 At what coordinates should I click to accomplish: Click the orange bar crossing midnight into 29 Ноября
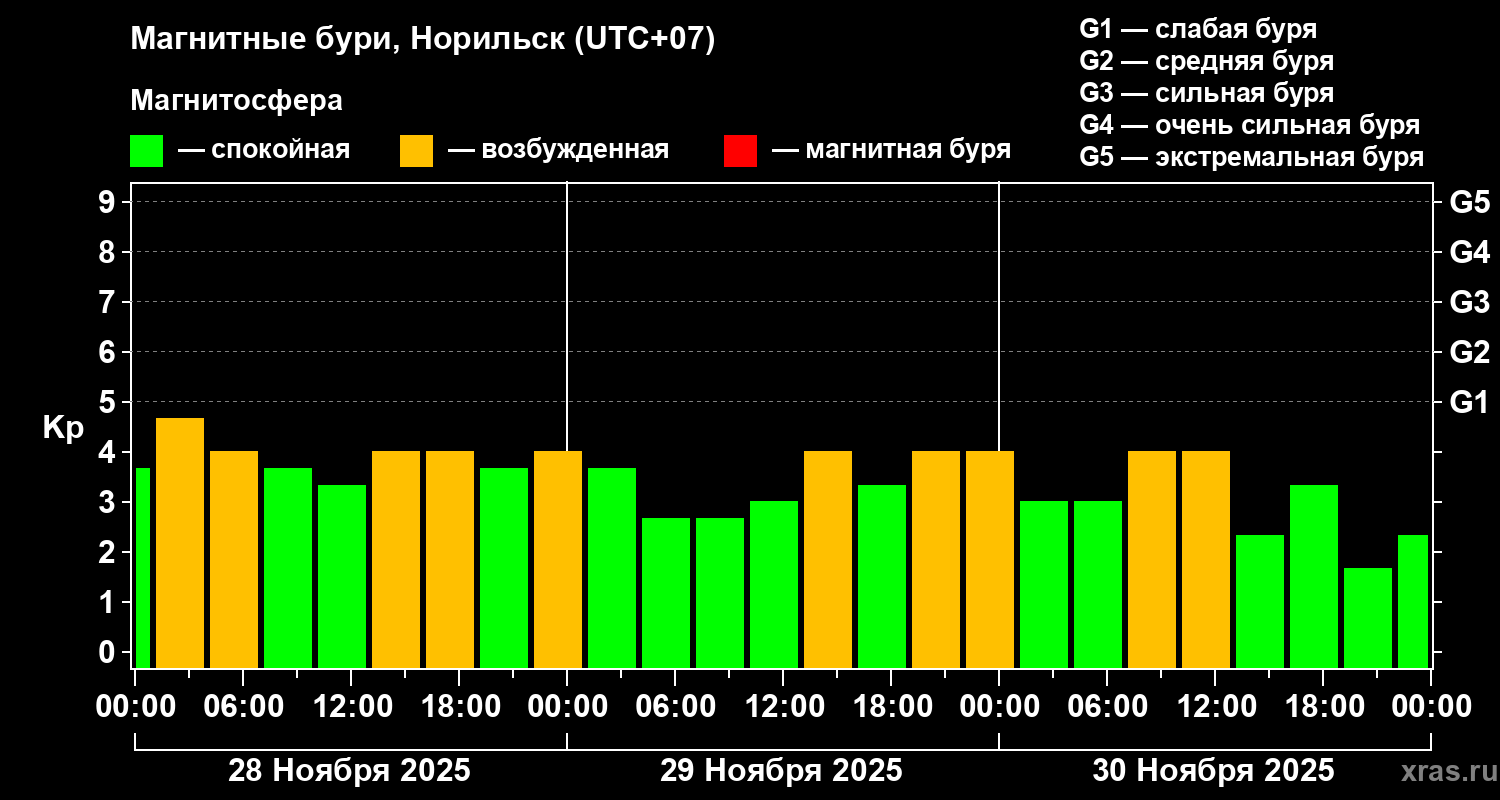coord(558,560)
